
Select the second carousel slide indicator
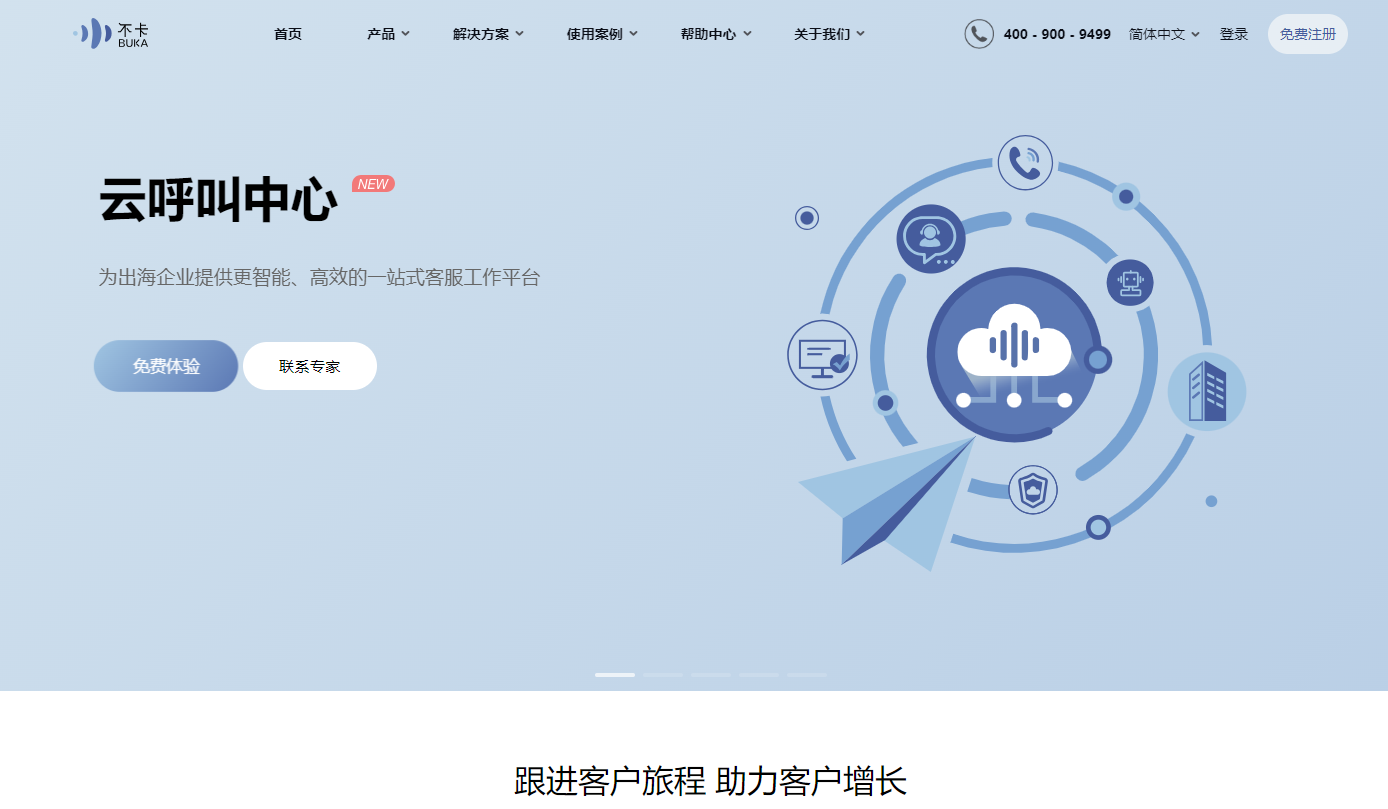point(663,675)
